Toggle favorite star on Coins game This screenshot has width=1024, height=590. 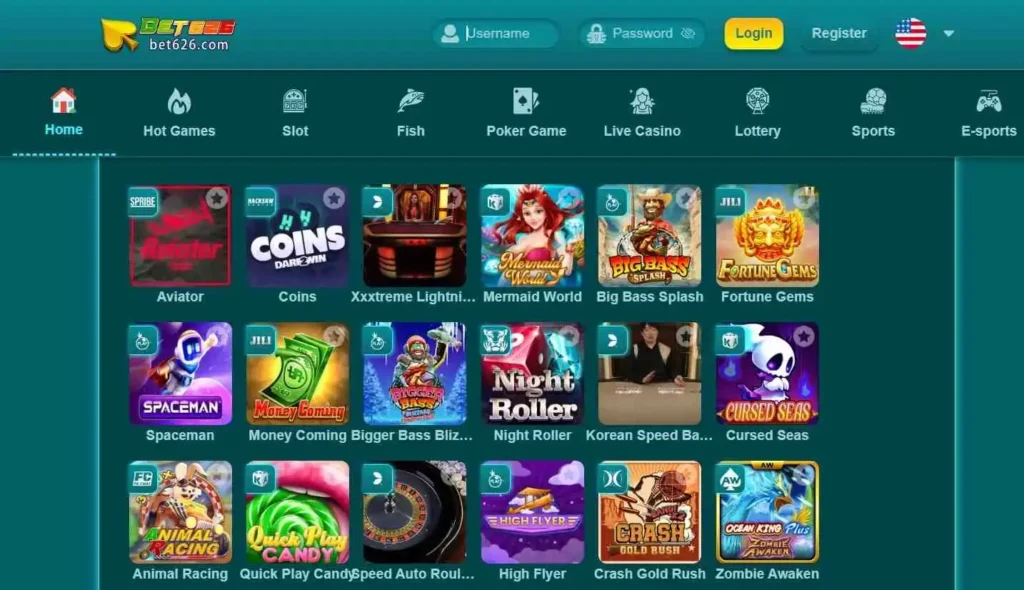(334, 198)
